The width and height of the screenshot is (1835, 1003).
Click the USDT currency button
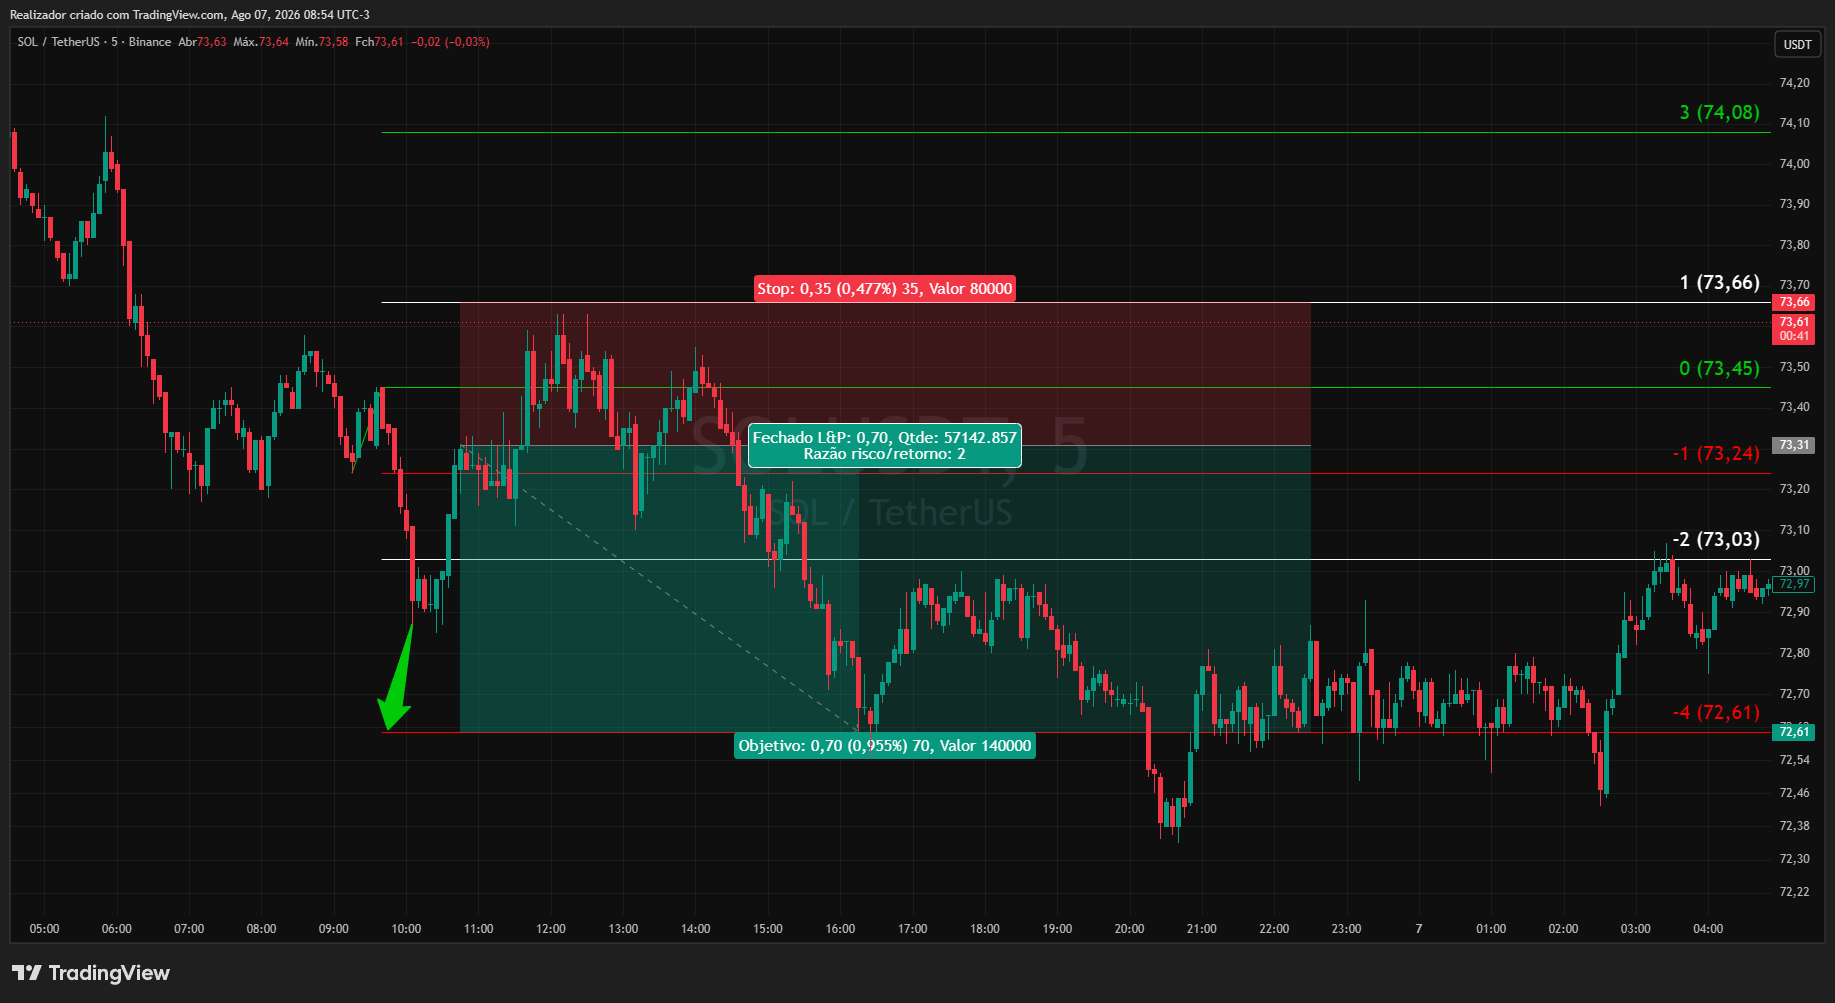point(1797,44)
